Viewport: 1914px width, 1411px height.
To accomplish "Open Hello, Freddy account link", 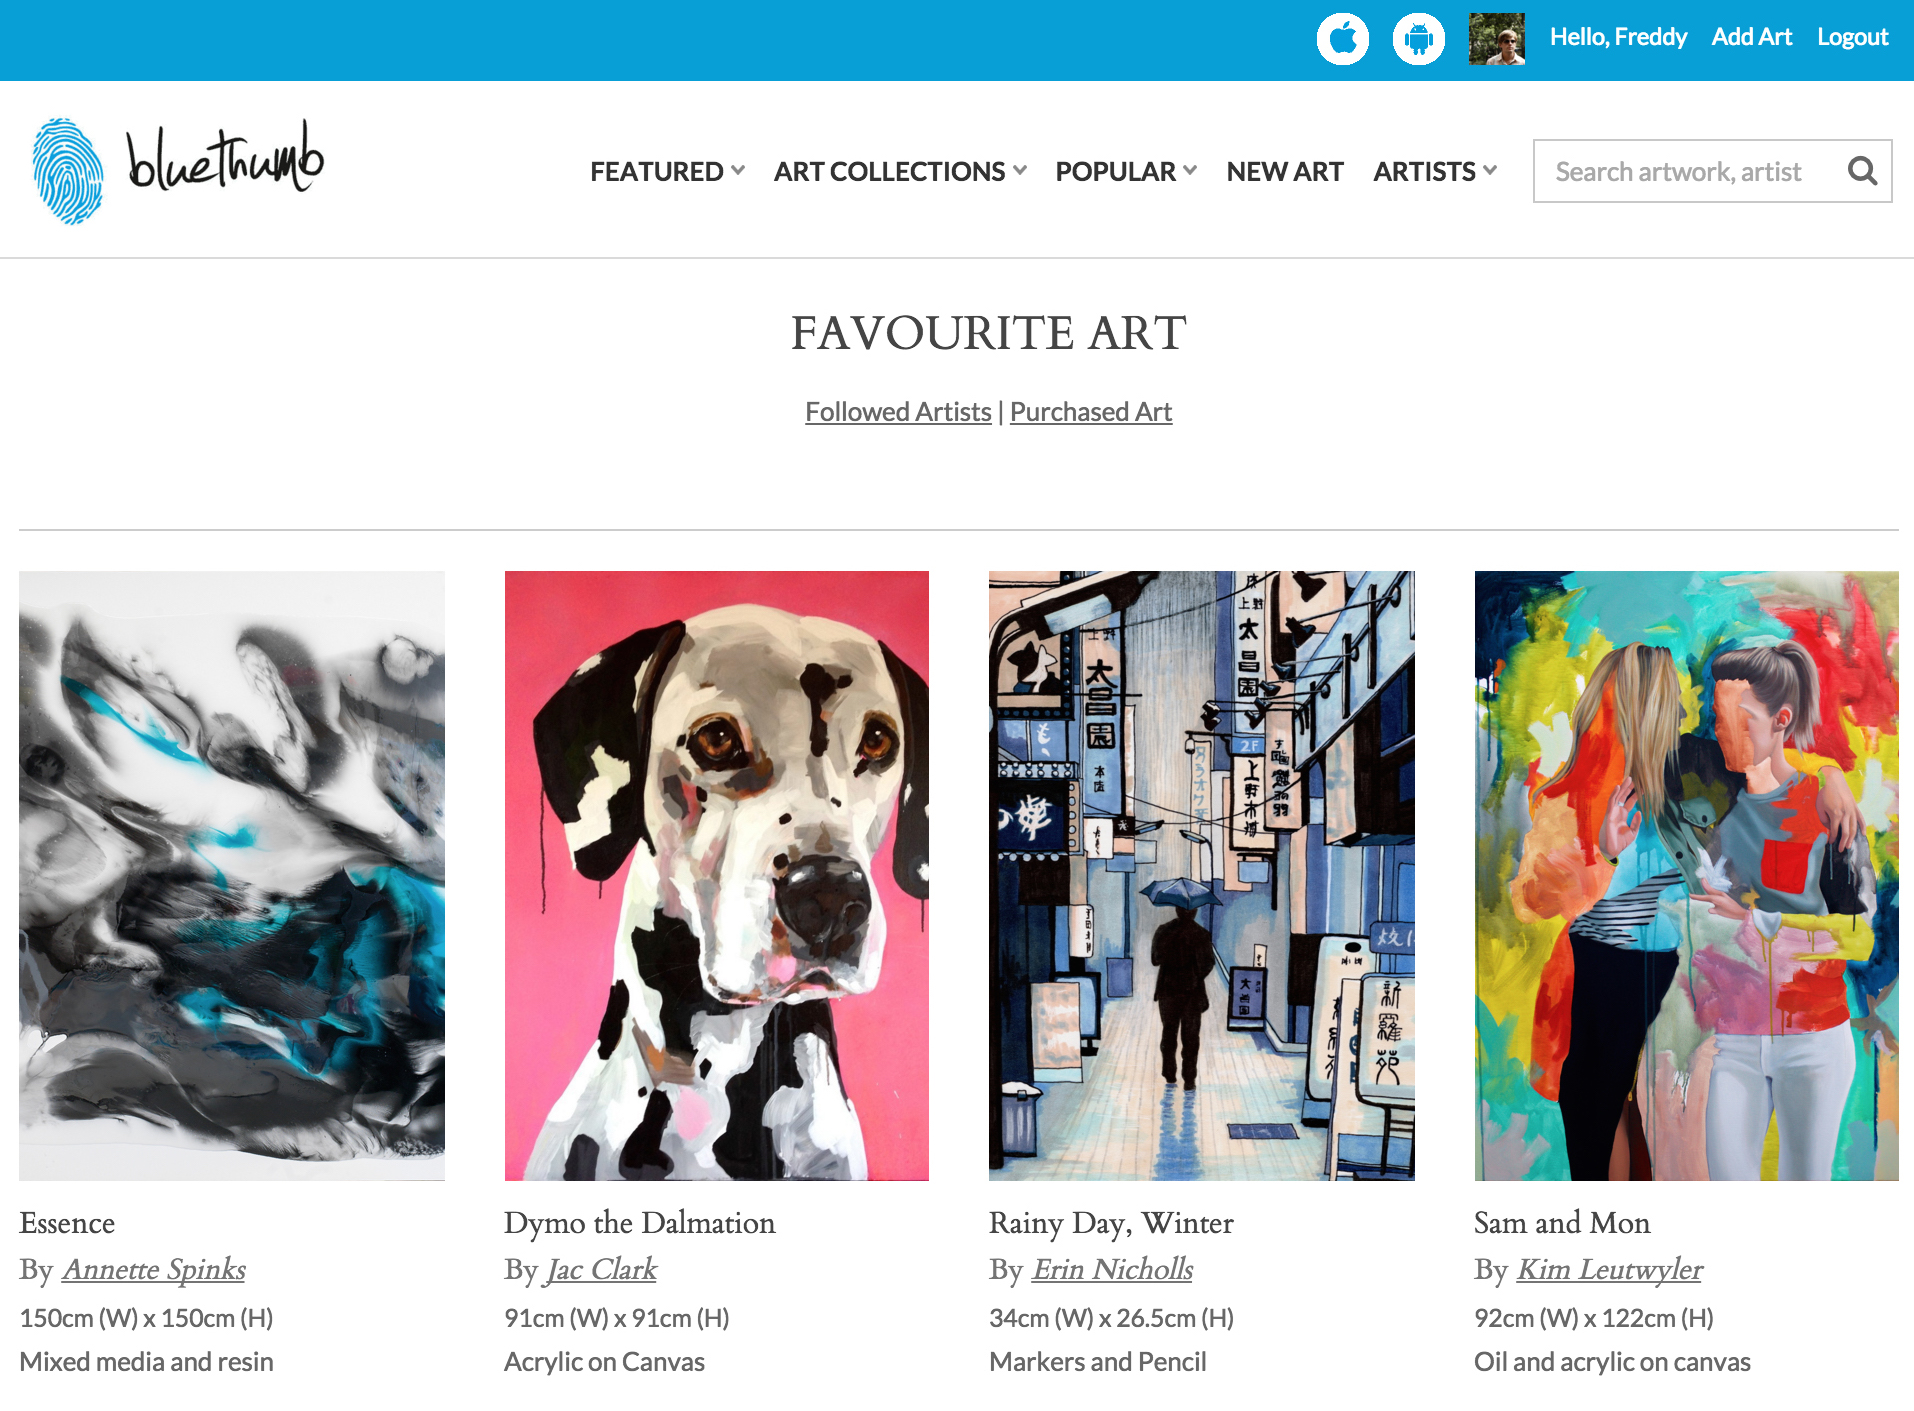I will coord(1618,37).
